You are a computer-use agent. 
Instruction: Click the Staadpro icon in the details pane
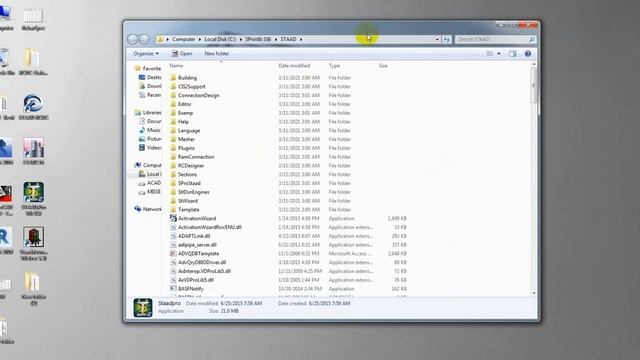click(x=143, y=308)
